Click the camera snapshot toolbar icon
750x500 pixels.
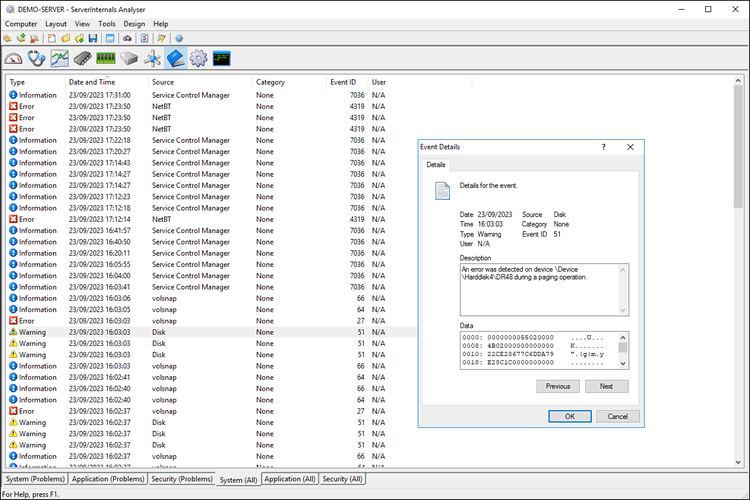coord(127,38)
